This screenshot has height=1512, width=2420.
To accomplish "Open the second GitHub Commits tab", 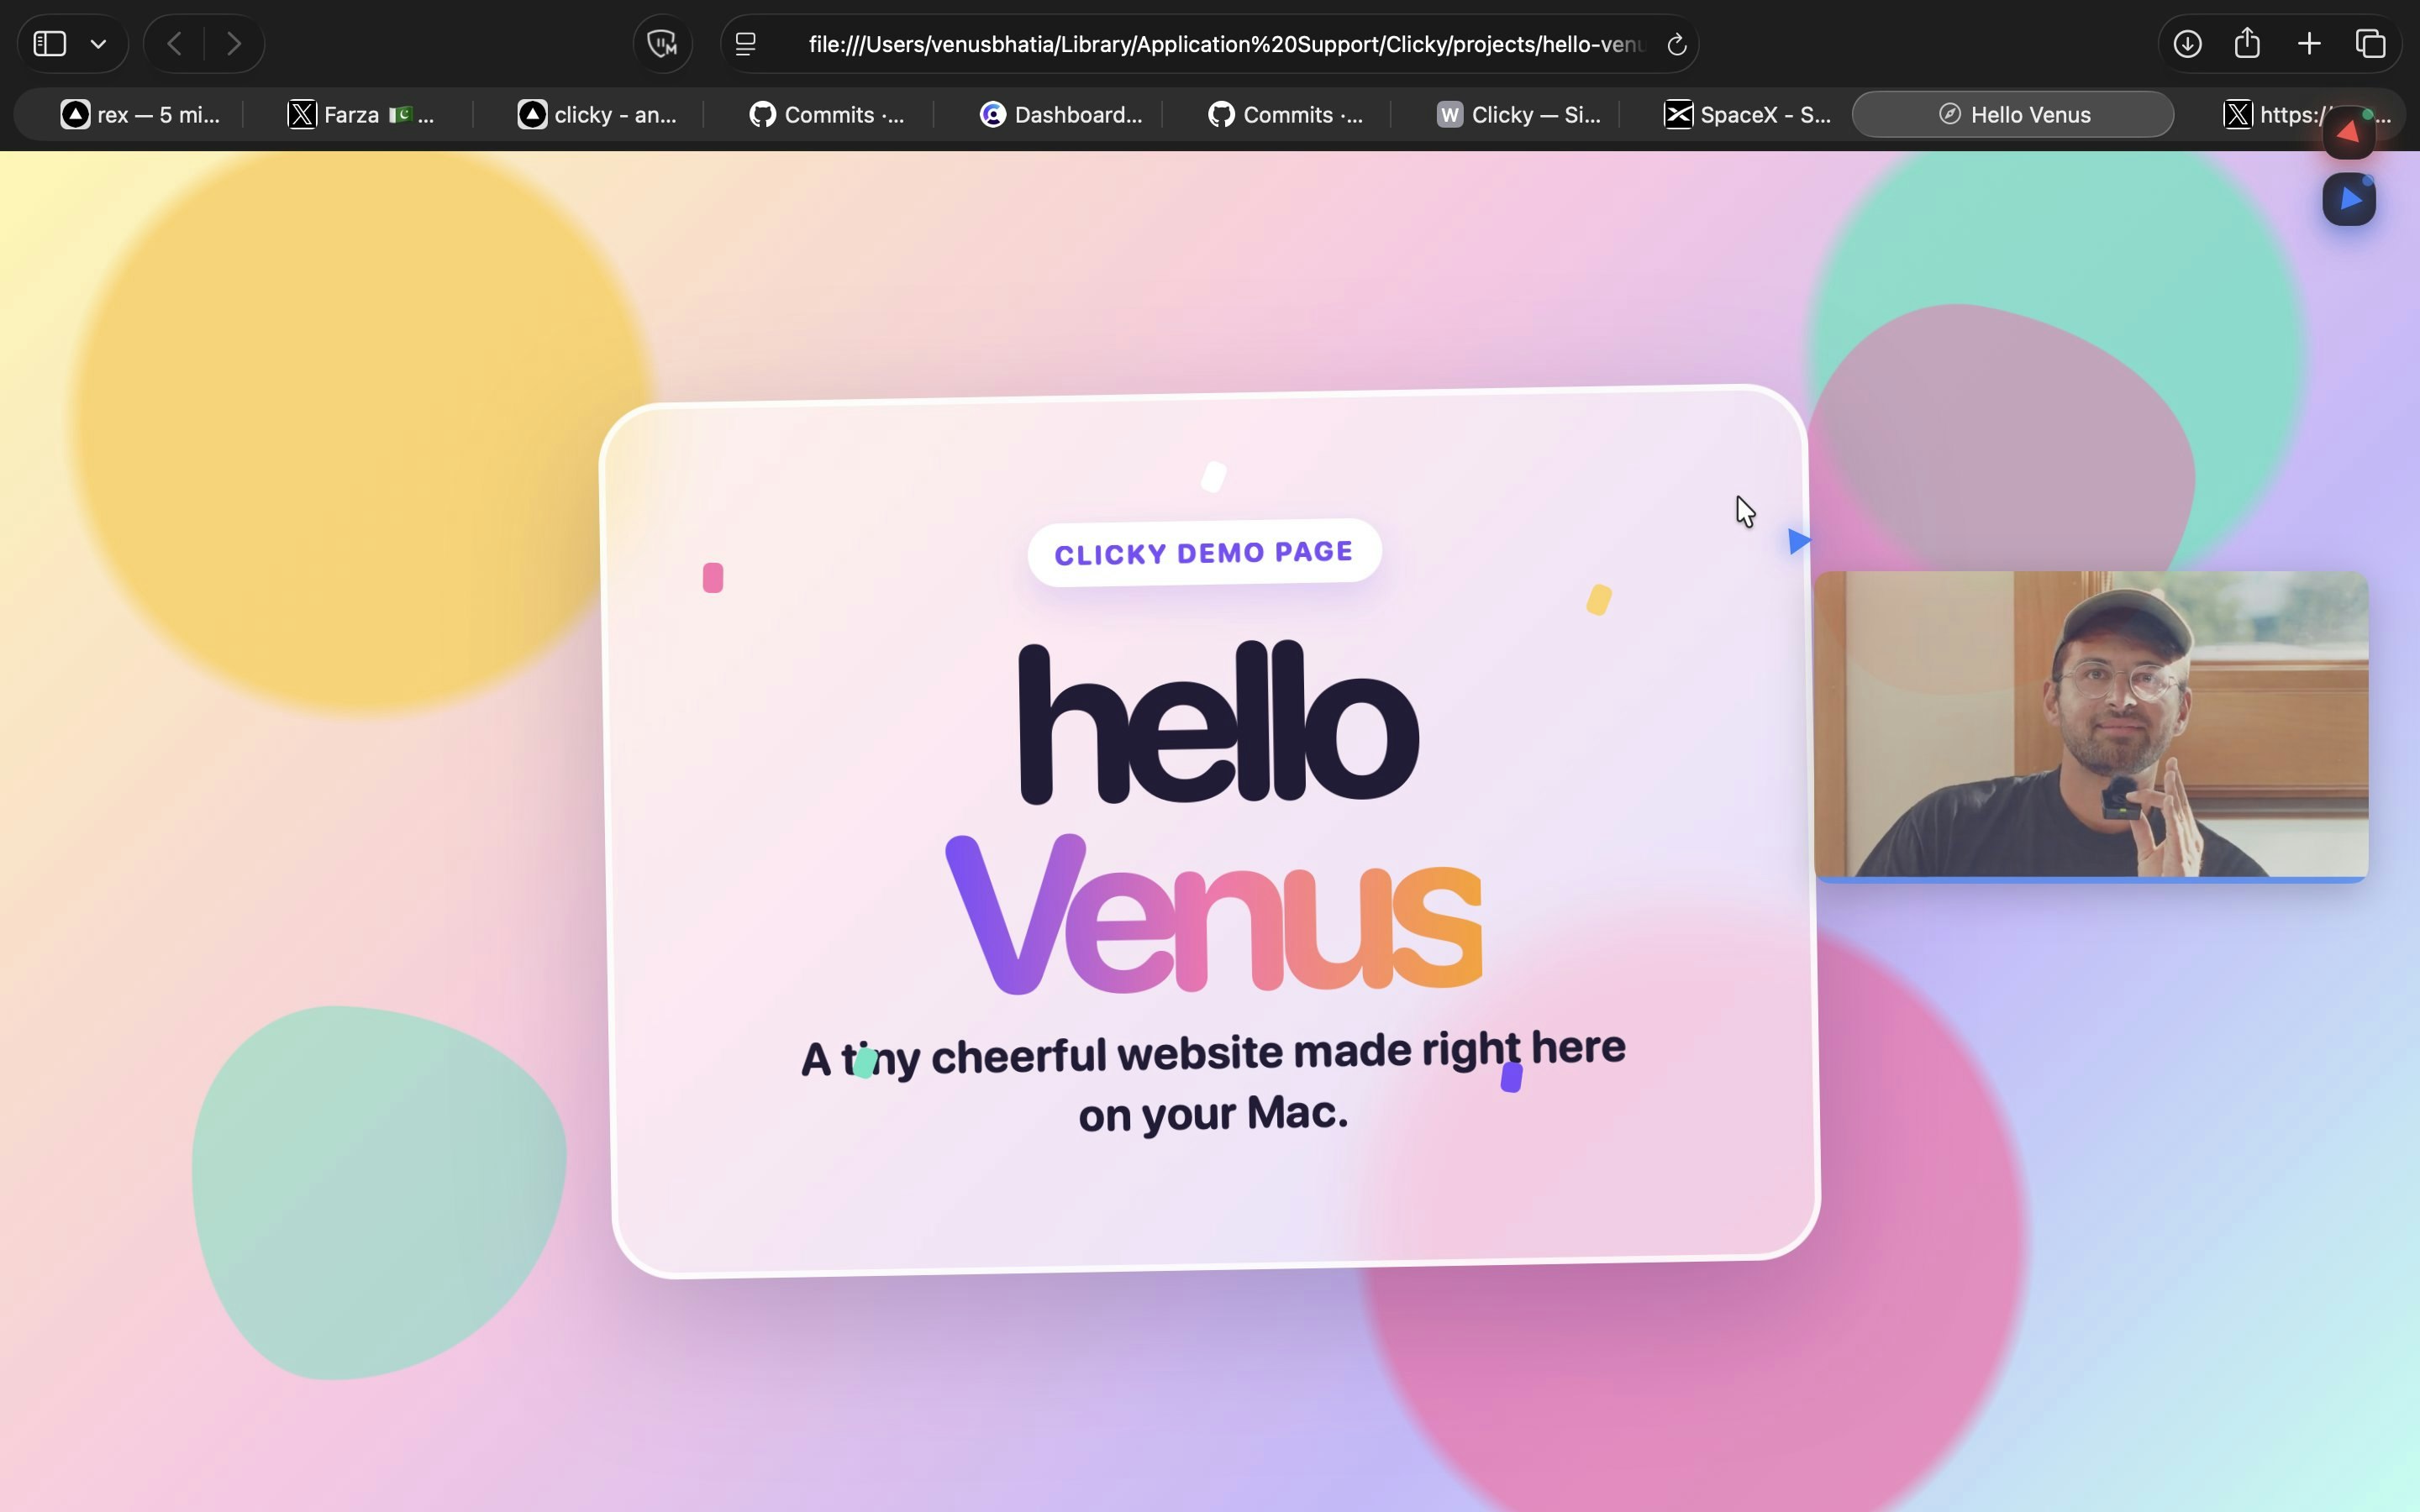I will point(1285,115).
